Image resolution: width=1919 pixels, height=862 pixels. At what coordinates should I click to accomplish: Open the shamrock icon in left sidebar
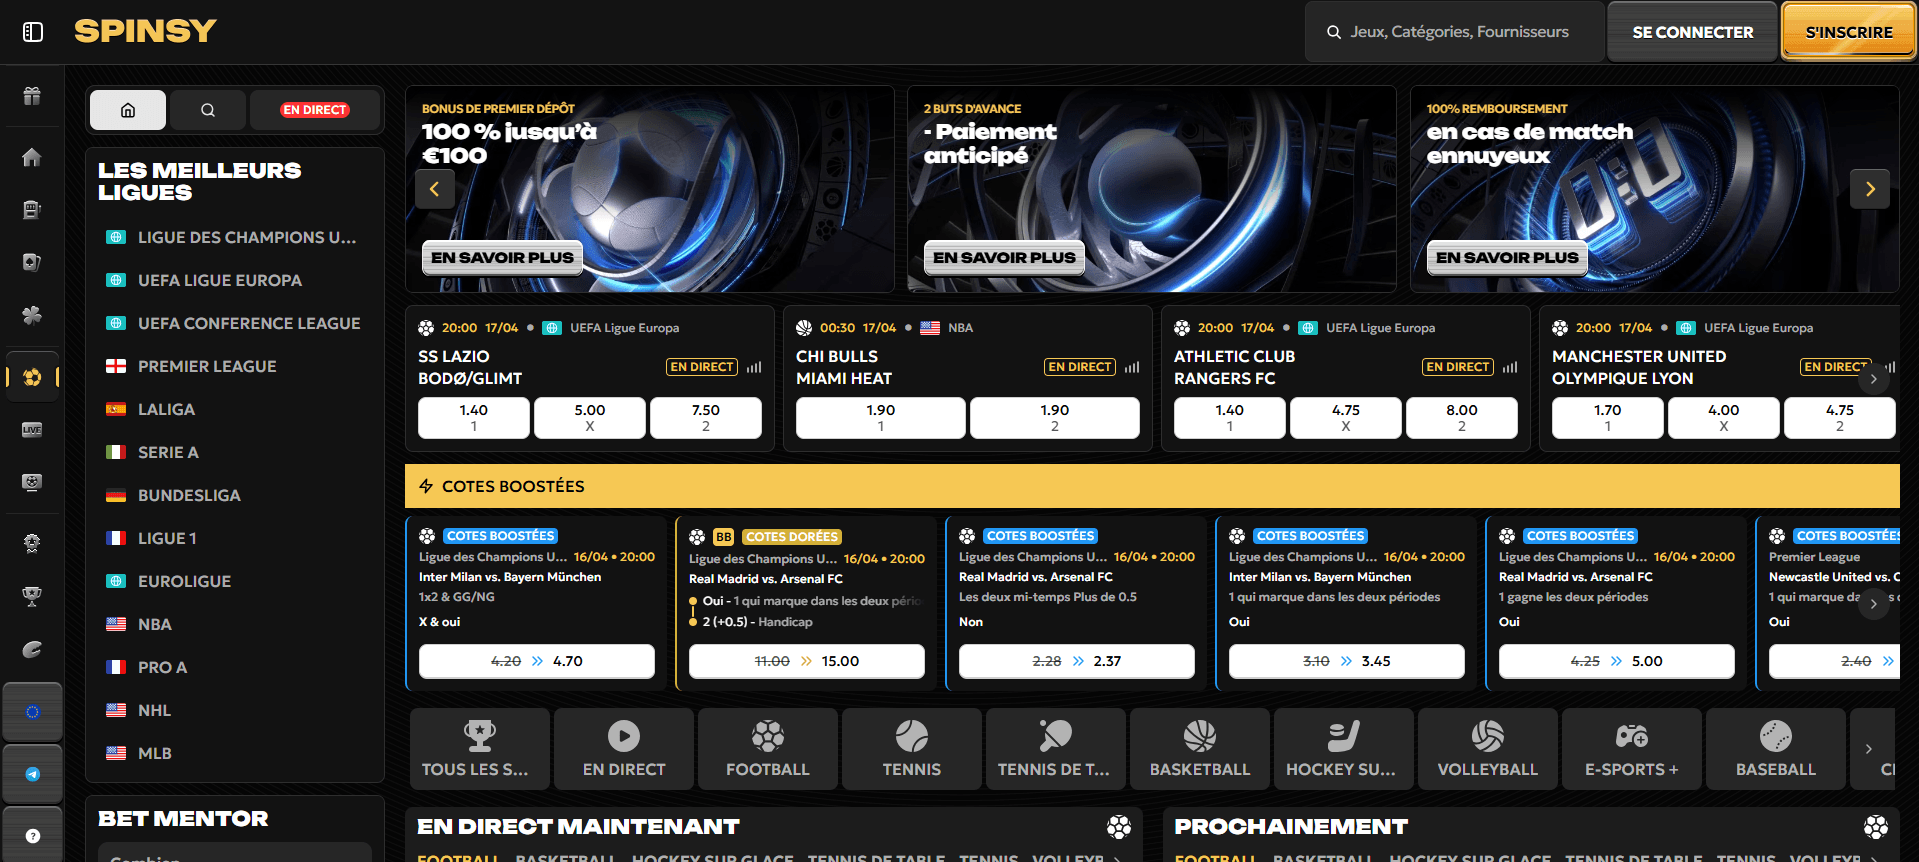[32, 315]
